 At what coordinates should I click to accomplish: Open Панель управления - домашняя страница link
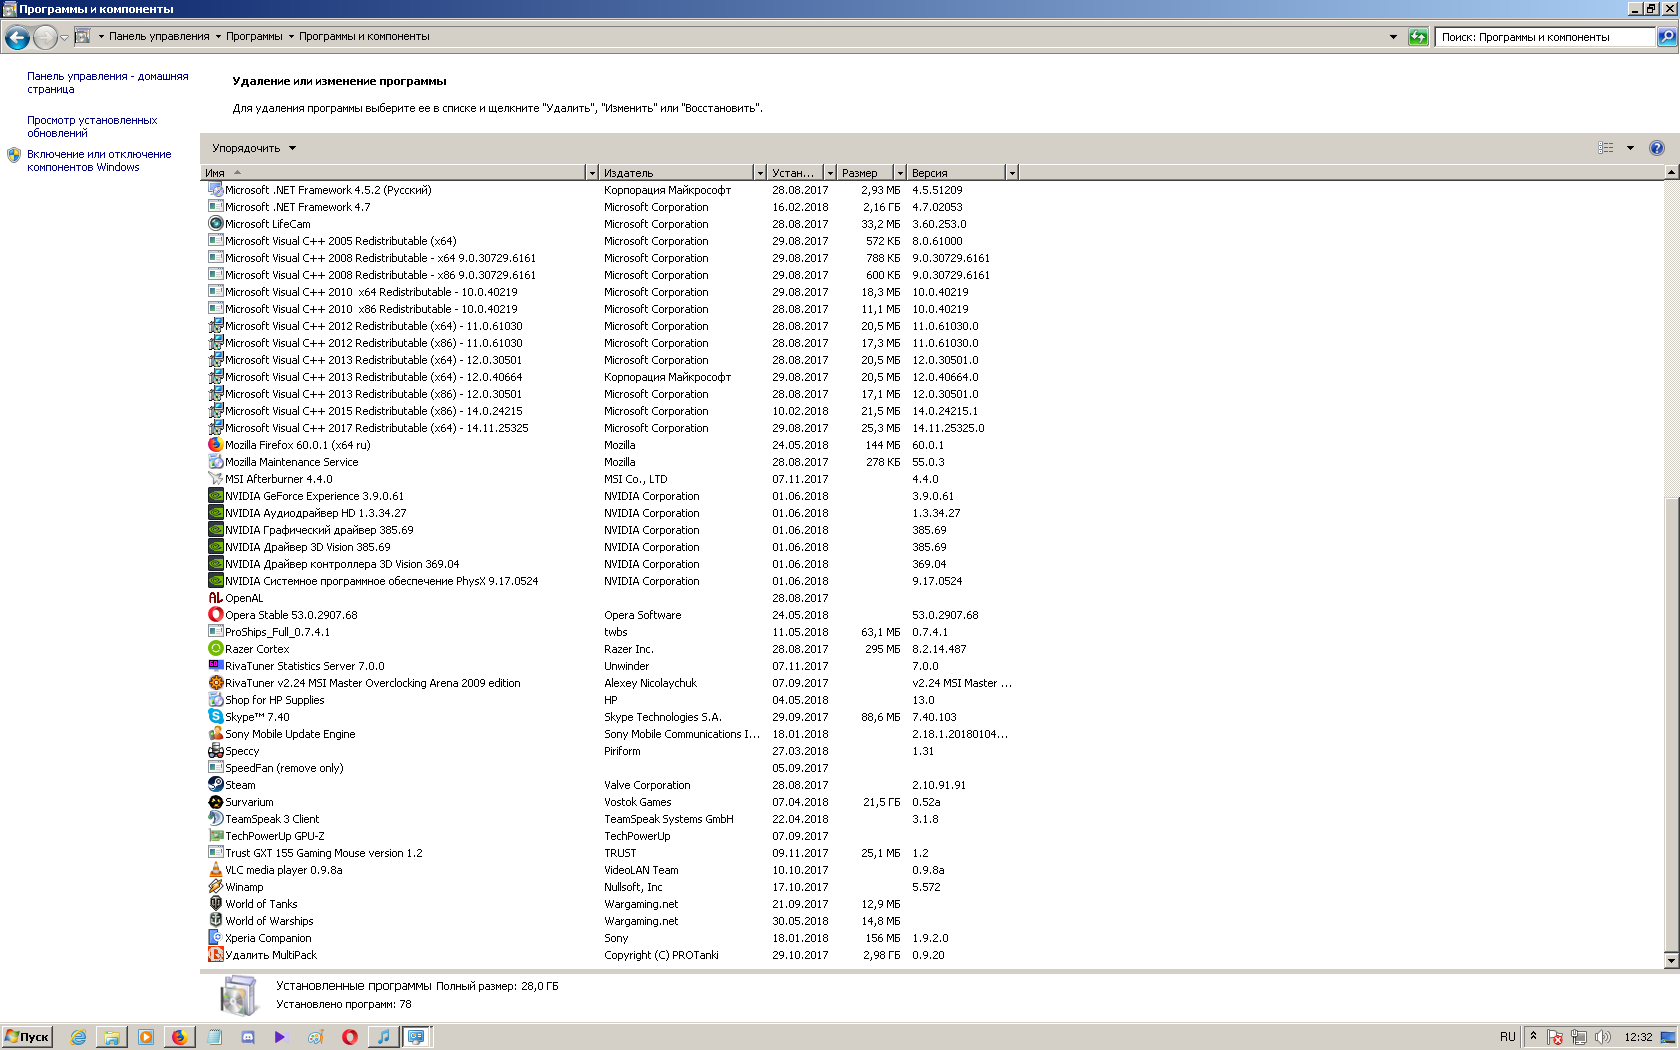pyautogui.click(x=107, y=83)
